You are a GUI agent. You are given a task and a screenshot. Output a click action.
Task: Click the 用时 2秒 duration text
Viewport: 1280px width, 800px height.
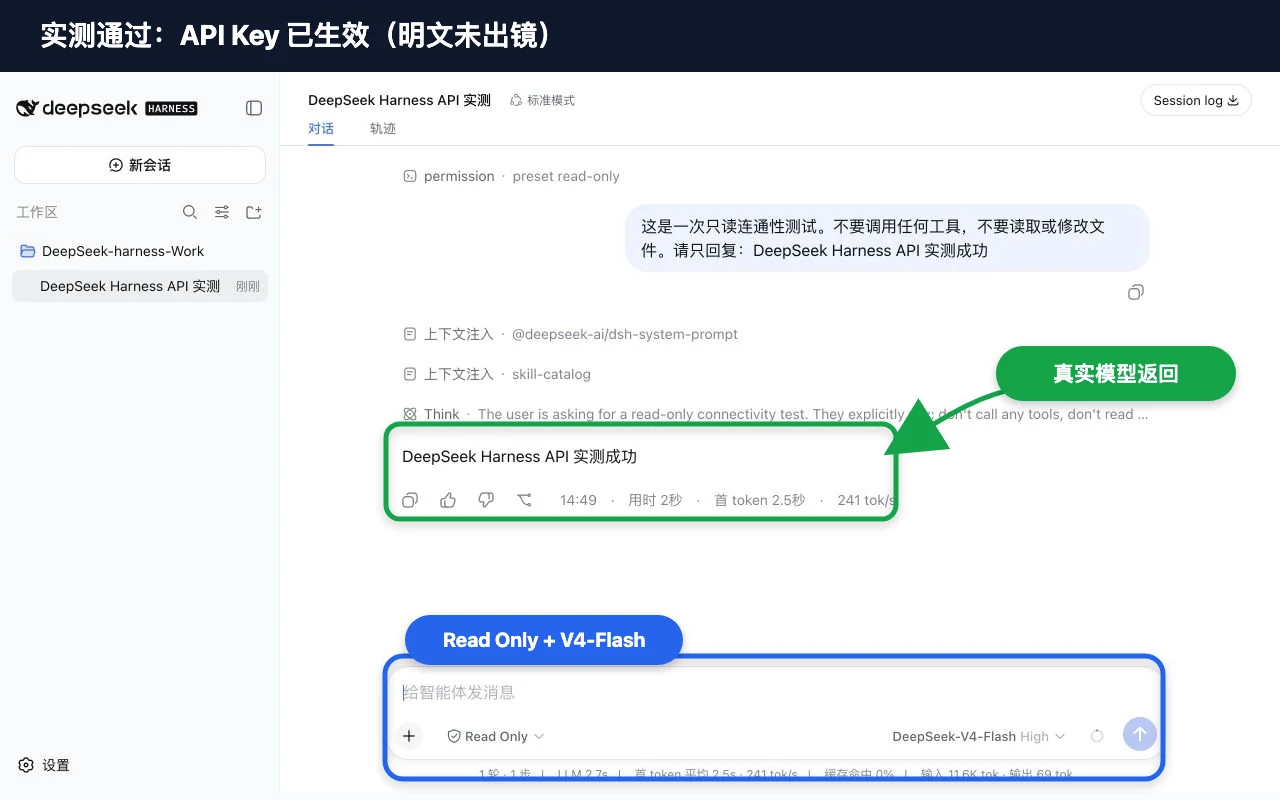(x=655, y=500)
